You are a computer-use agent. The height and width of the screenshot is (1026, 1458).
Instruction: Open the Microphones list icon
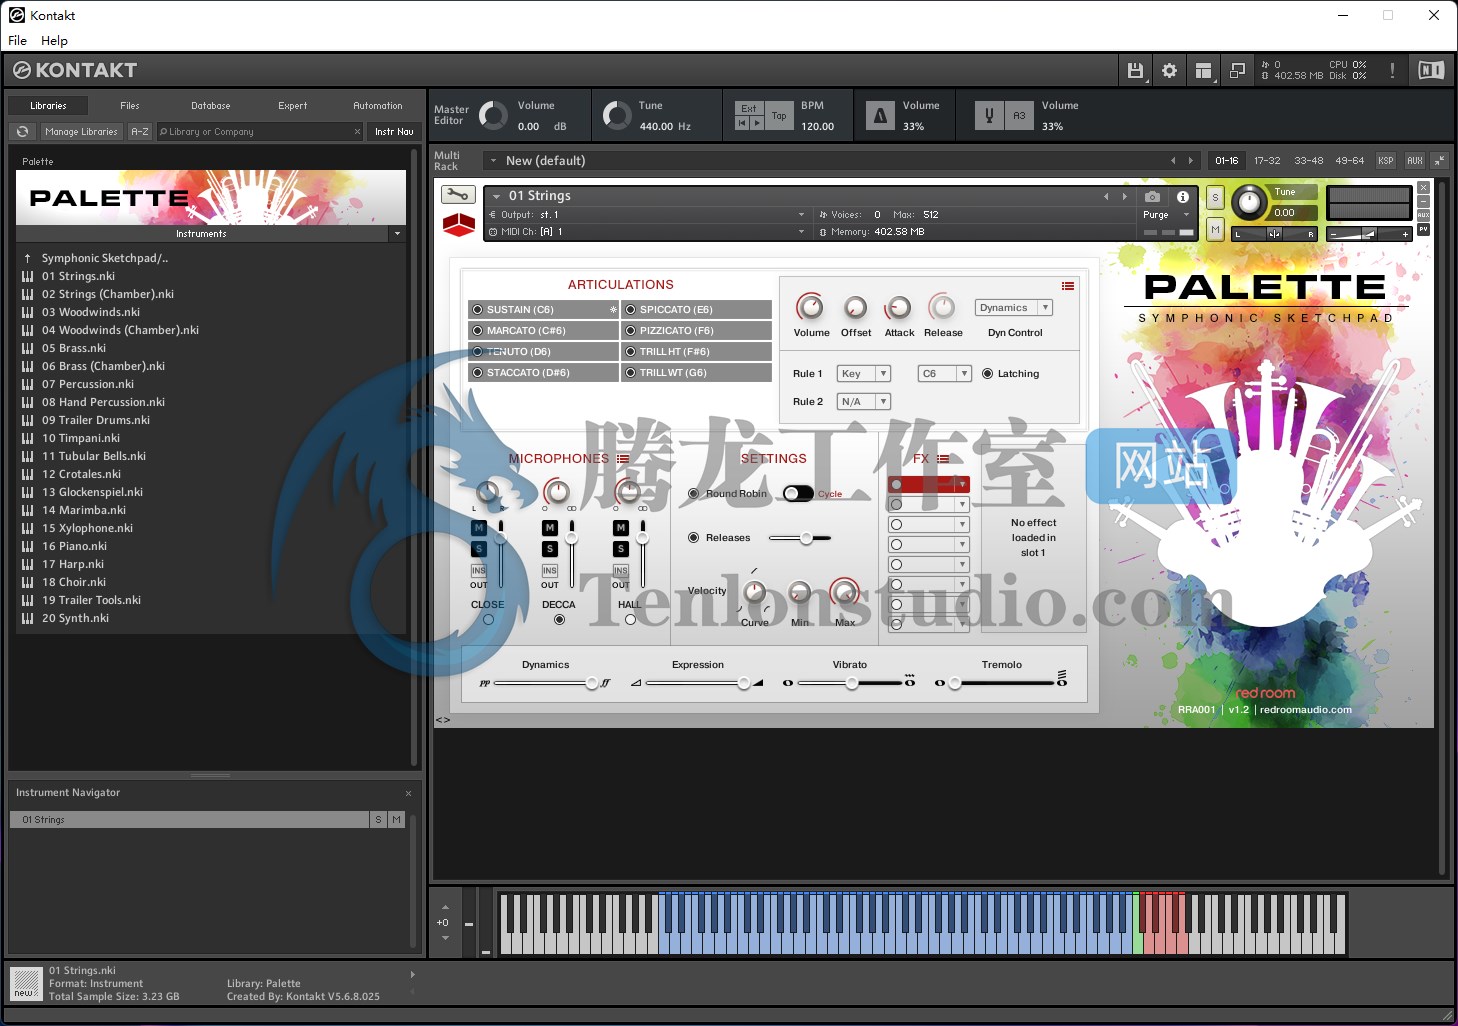[623, 459]
